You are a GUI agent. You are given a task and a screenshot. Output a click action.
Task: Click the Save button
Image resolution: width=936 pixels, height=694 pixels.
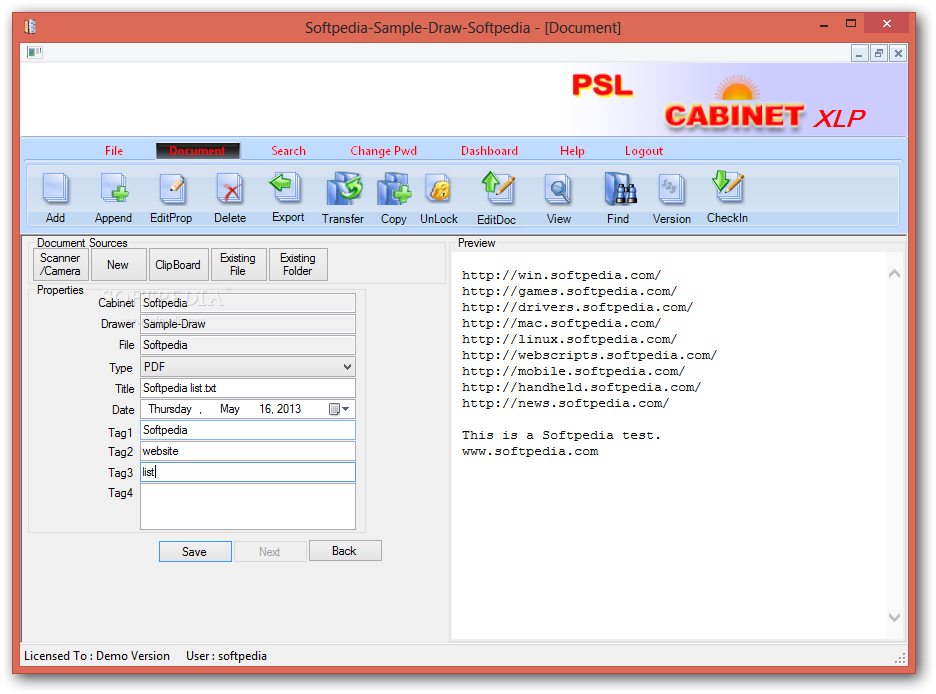coord(195,551)
